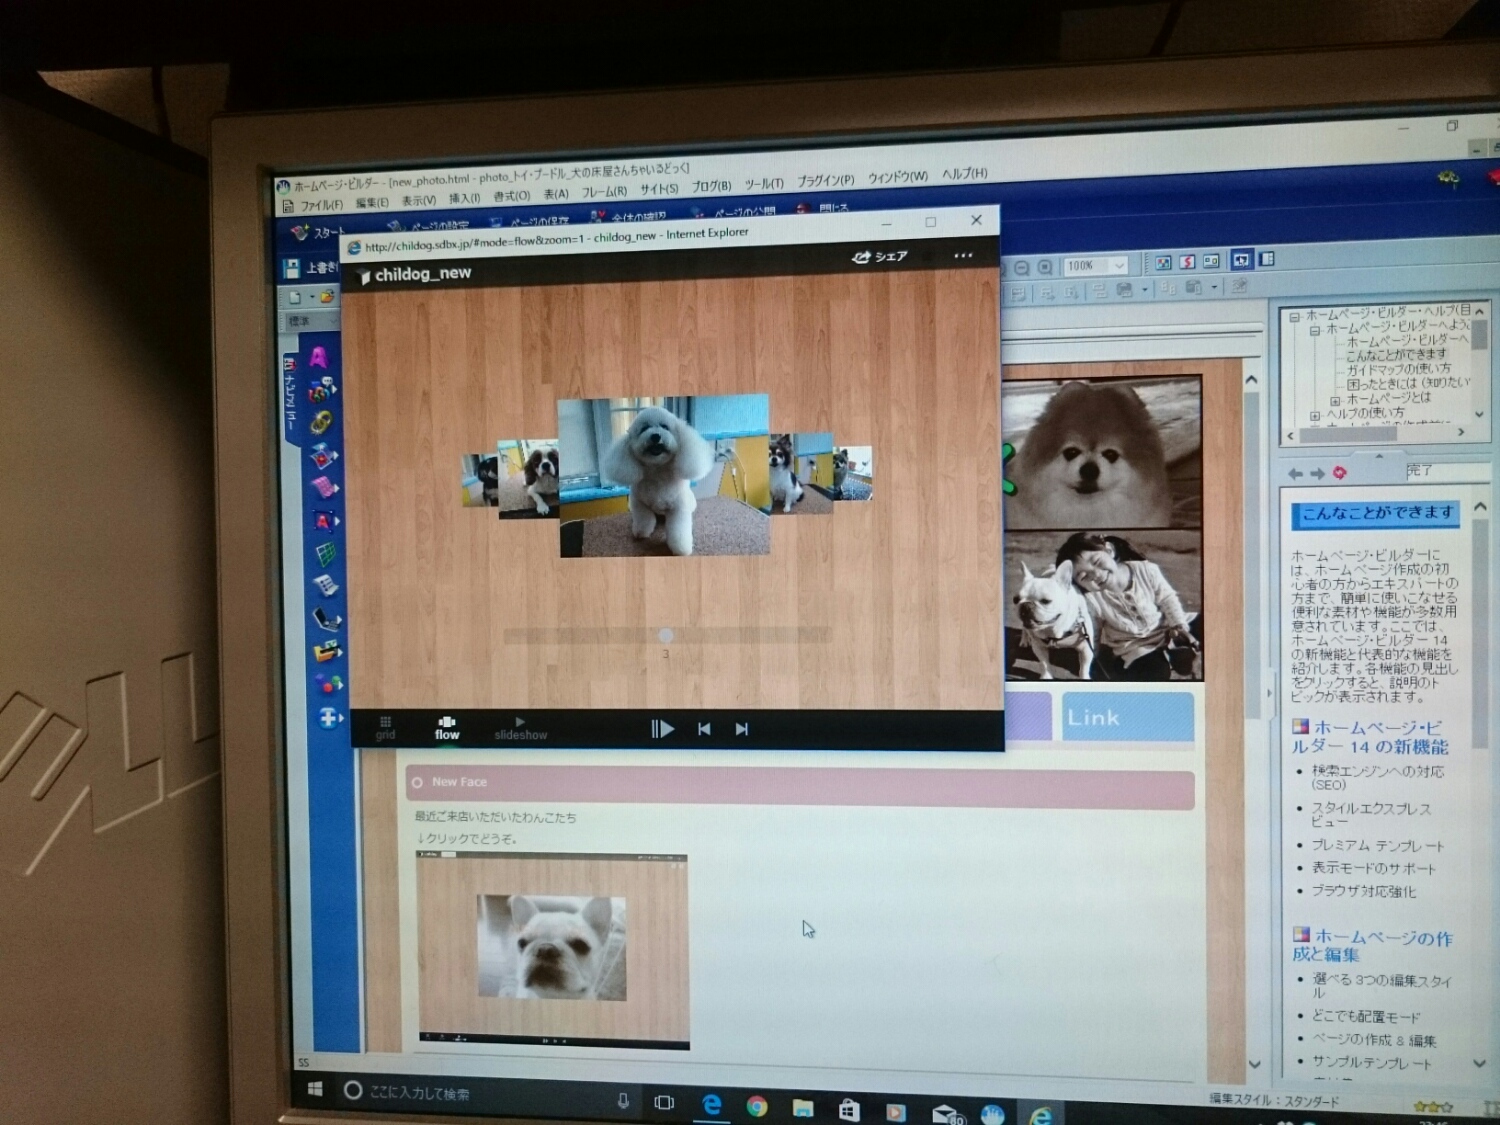Open ブラウザ対応強化 help link
The width and height of the screenshot is (1500, 1125).
click(1364, 891)
